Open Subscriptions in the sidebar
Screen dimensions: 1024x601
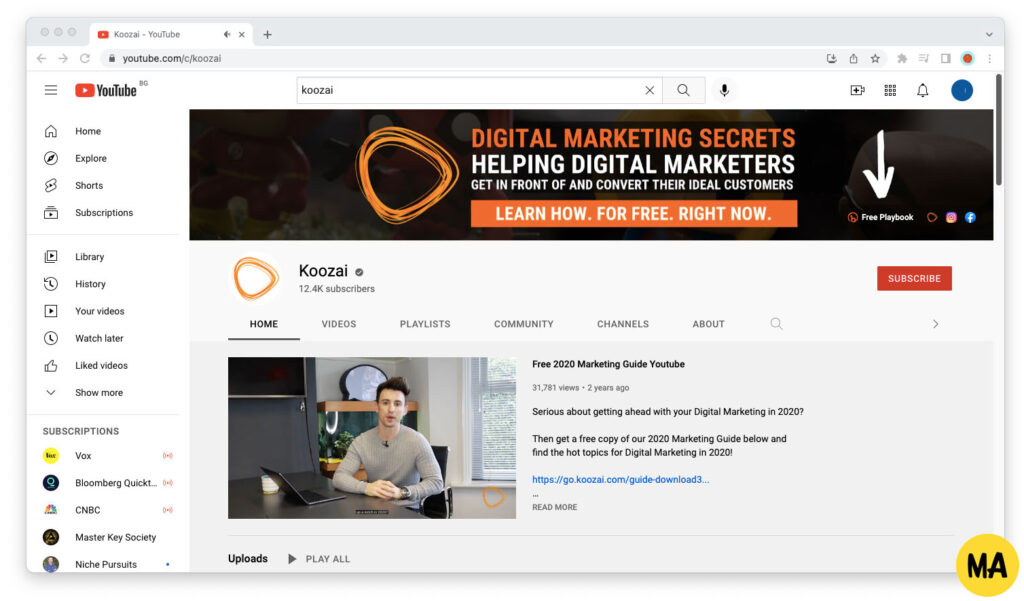coord(103,213)
